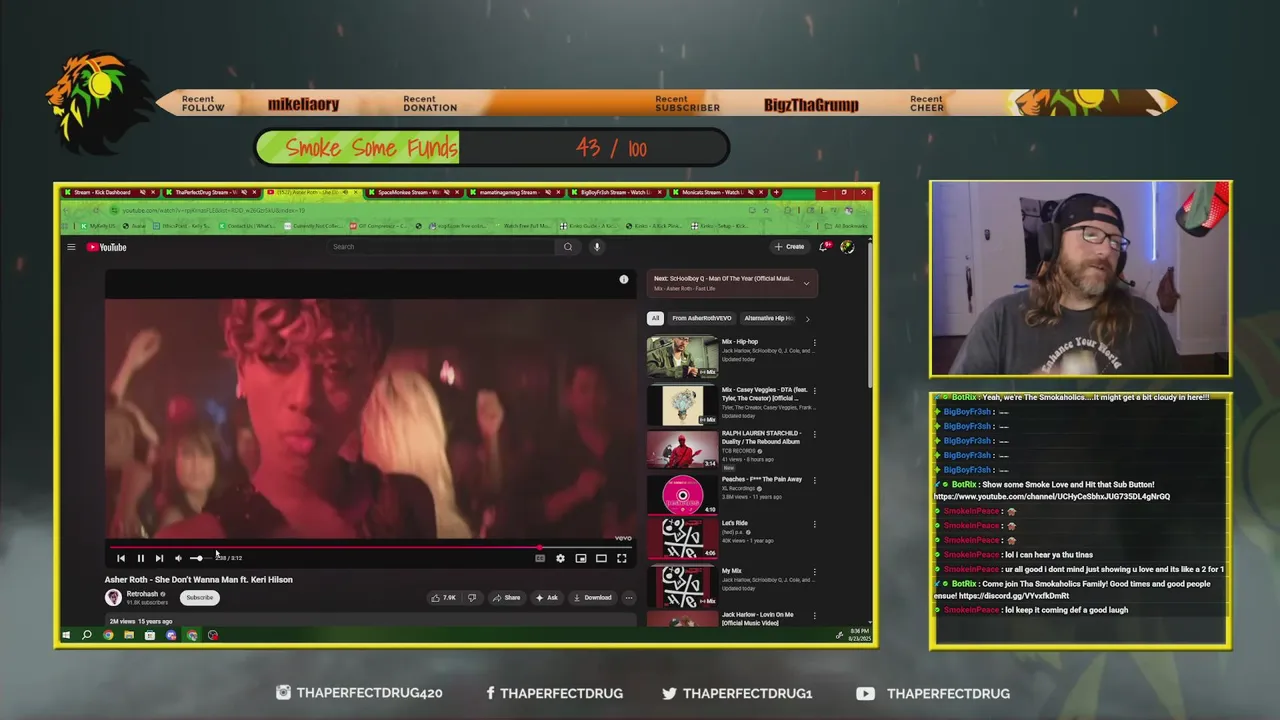Open RALPH LAUREN STARCHILD video thumbnail
The width and height of the screenshot is (1280, 720).
pos(682,449)
